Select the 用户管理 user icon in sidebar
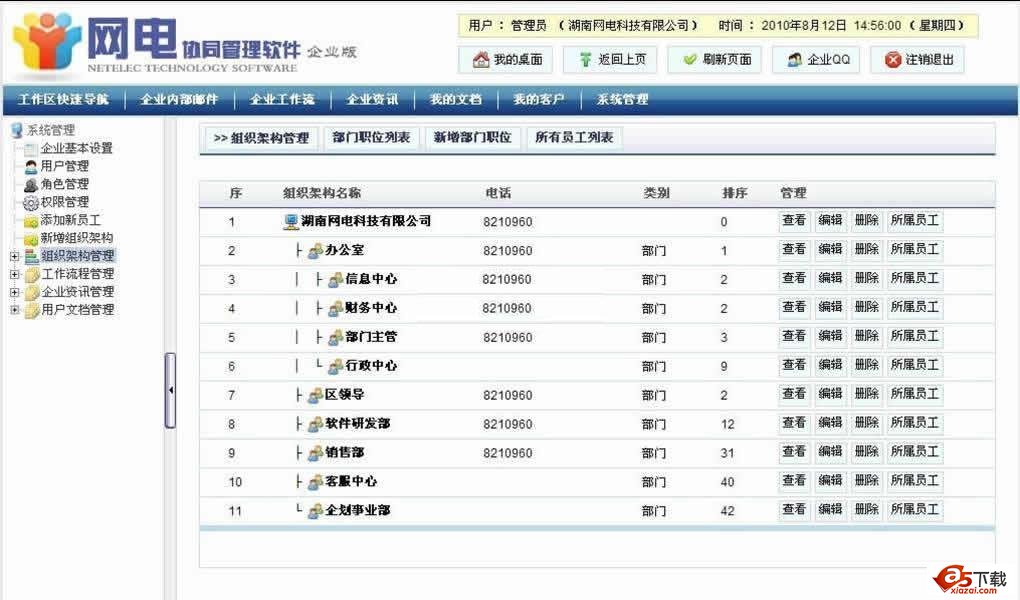 (31, 167)
